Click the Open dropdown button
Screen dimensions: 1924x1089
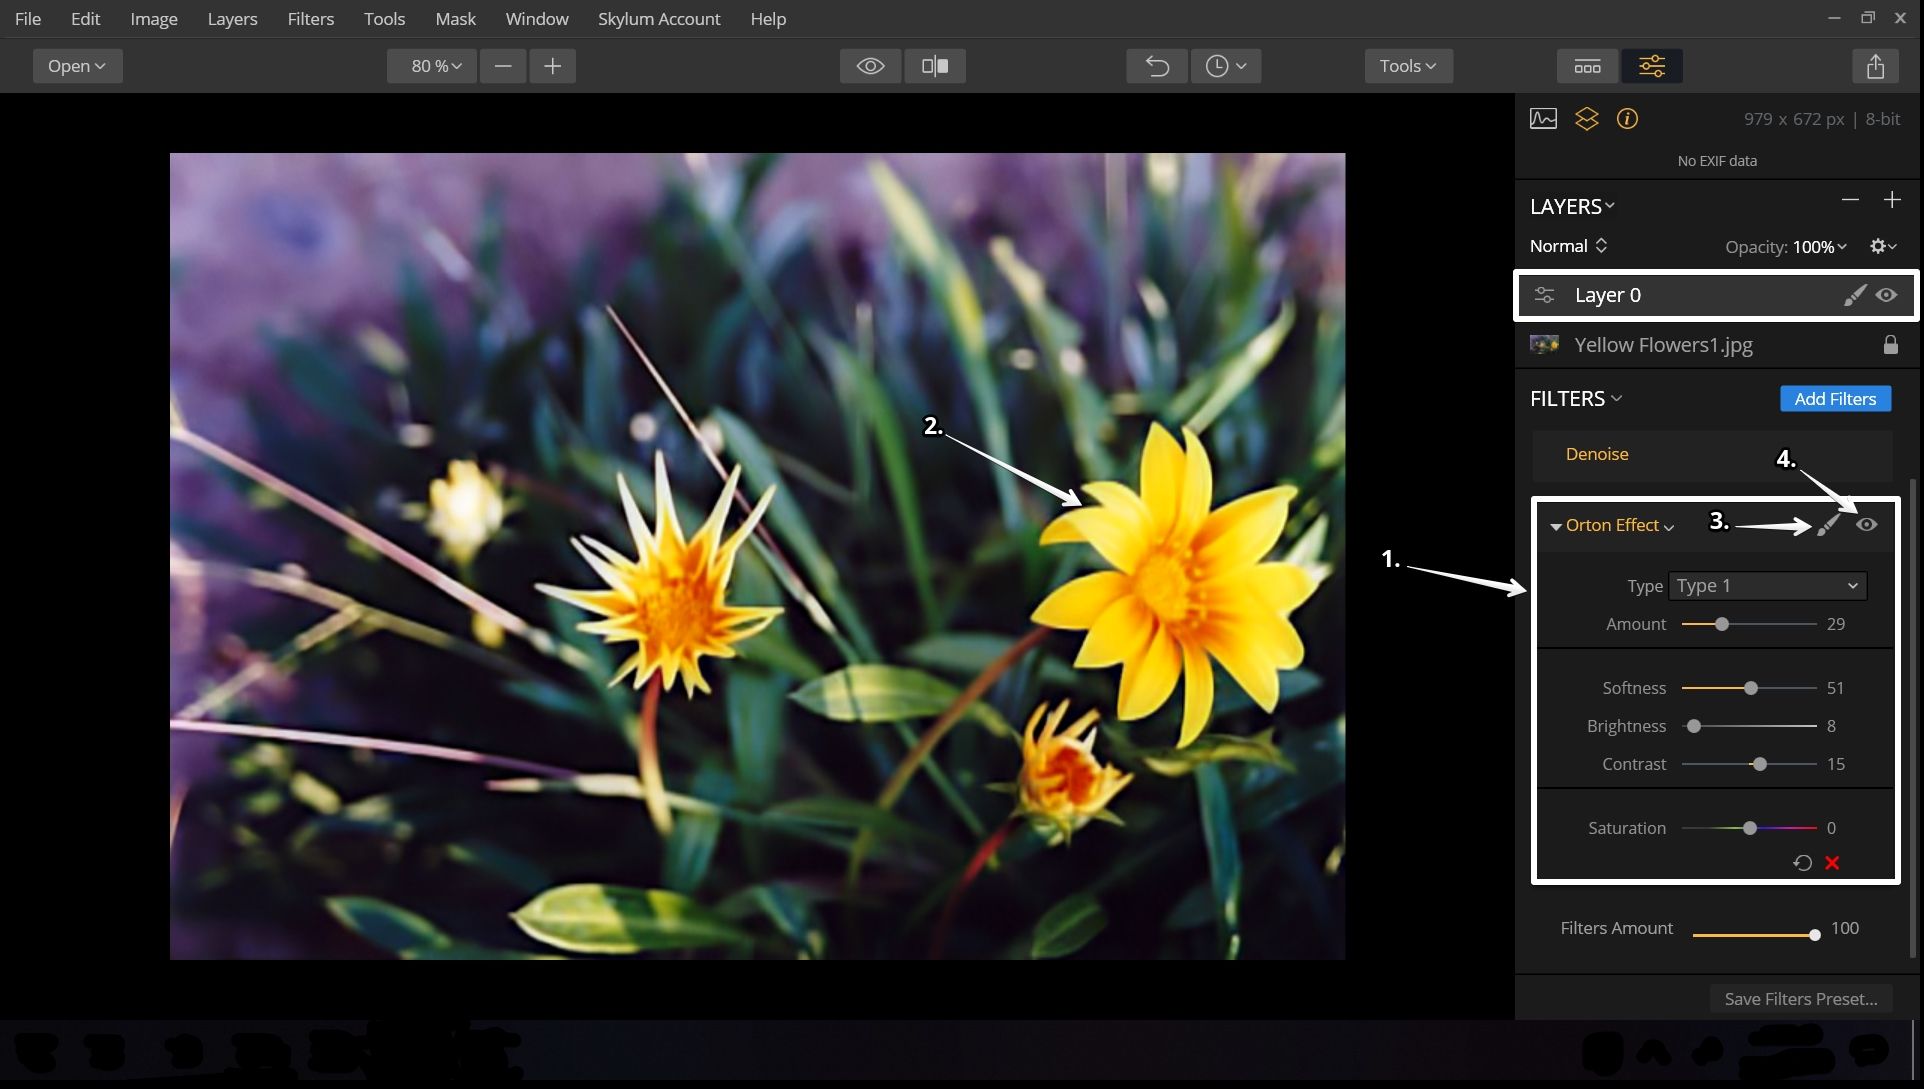point(77,66)
